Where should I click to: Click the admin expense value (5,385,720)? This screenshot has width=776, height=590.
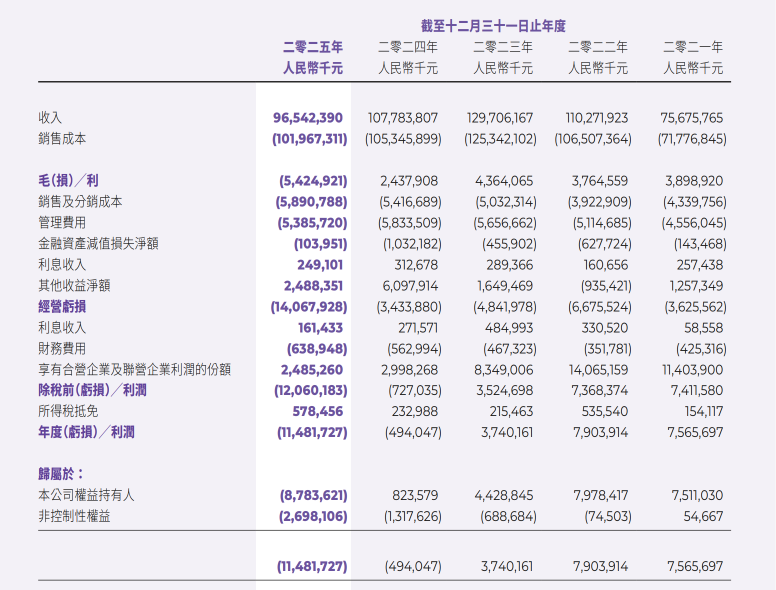[312, 223]
